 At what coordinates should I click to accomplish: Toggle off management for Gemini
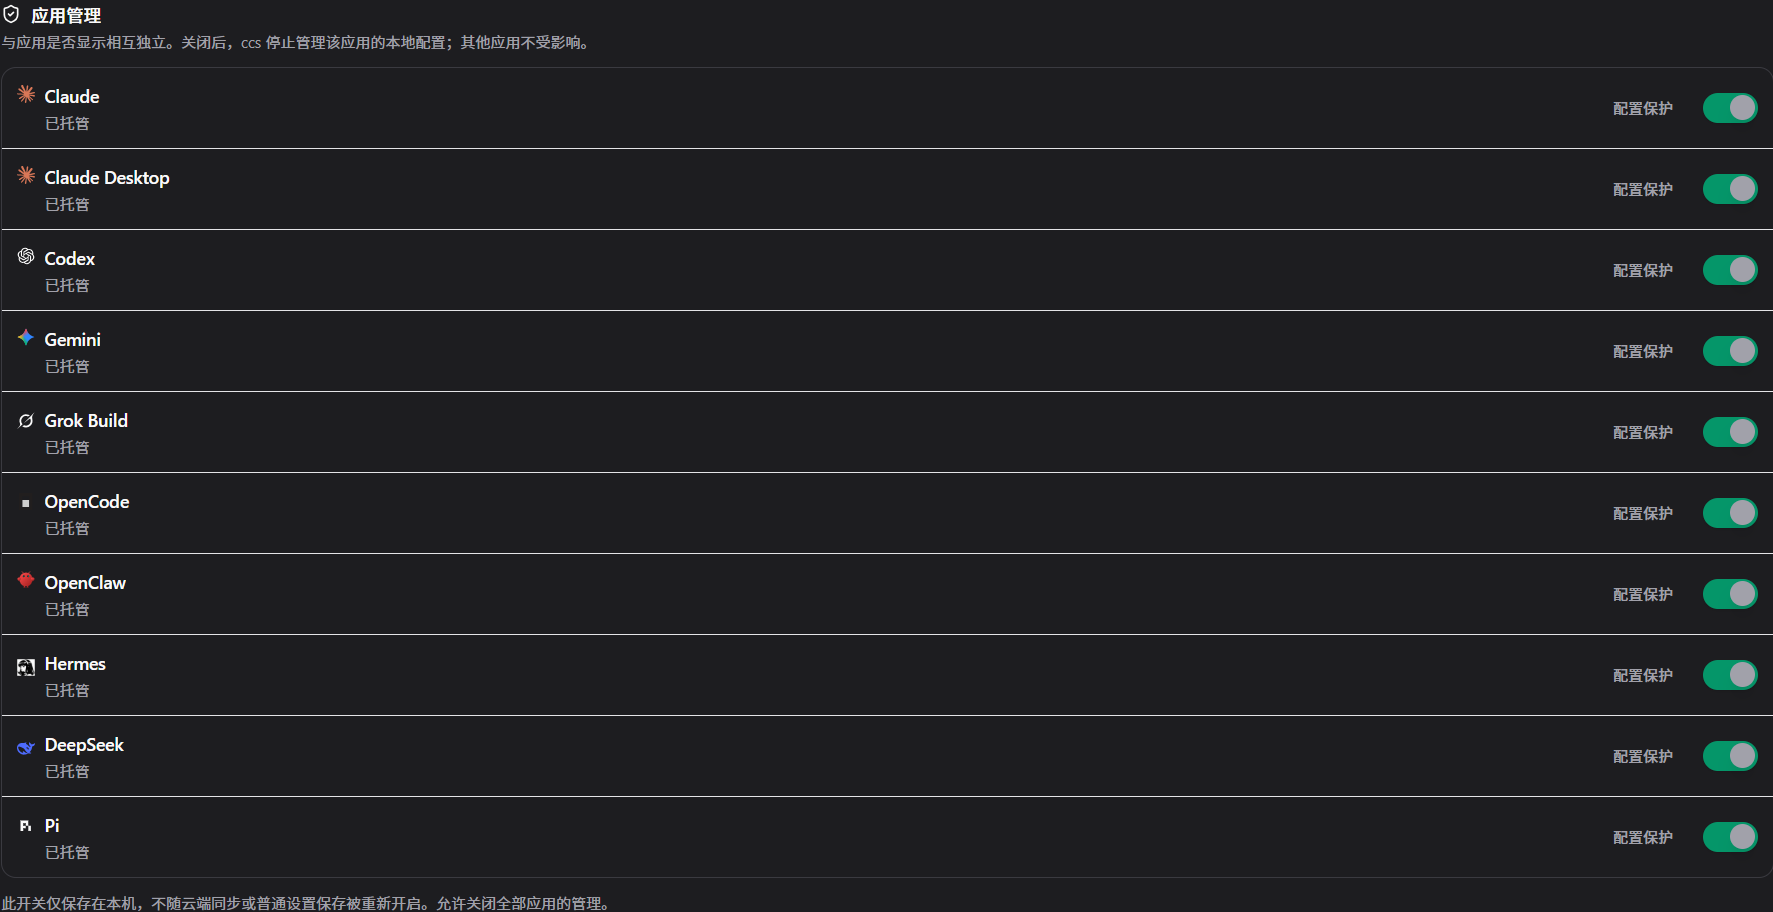point(1730,351)
